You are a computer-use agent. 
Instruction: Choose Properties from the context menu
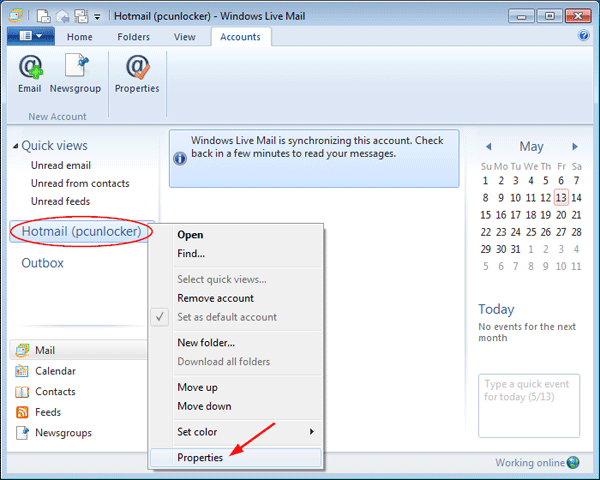pos(200,457)
